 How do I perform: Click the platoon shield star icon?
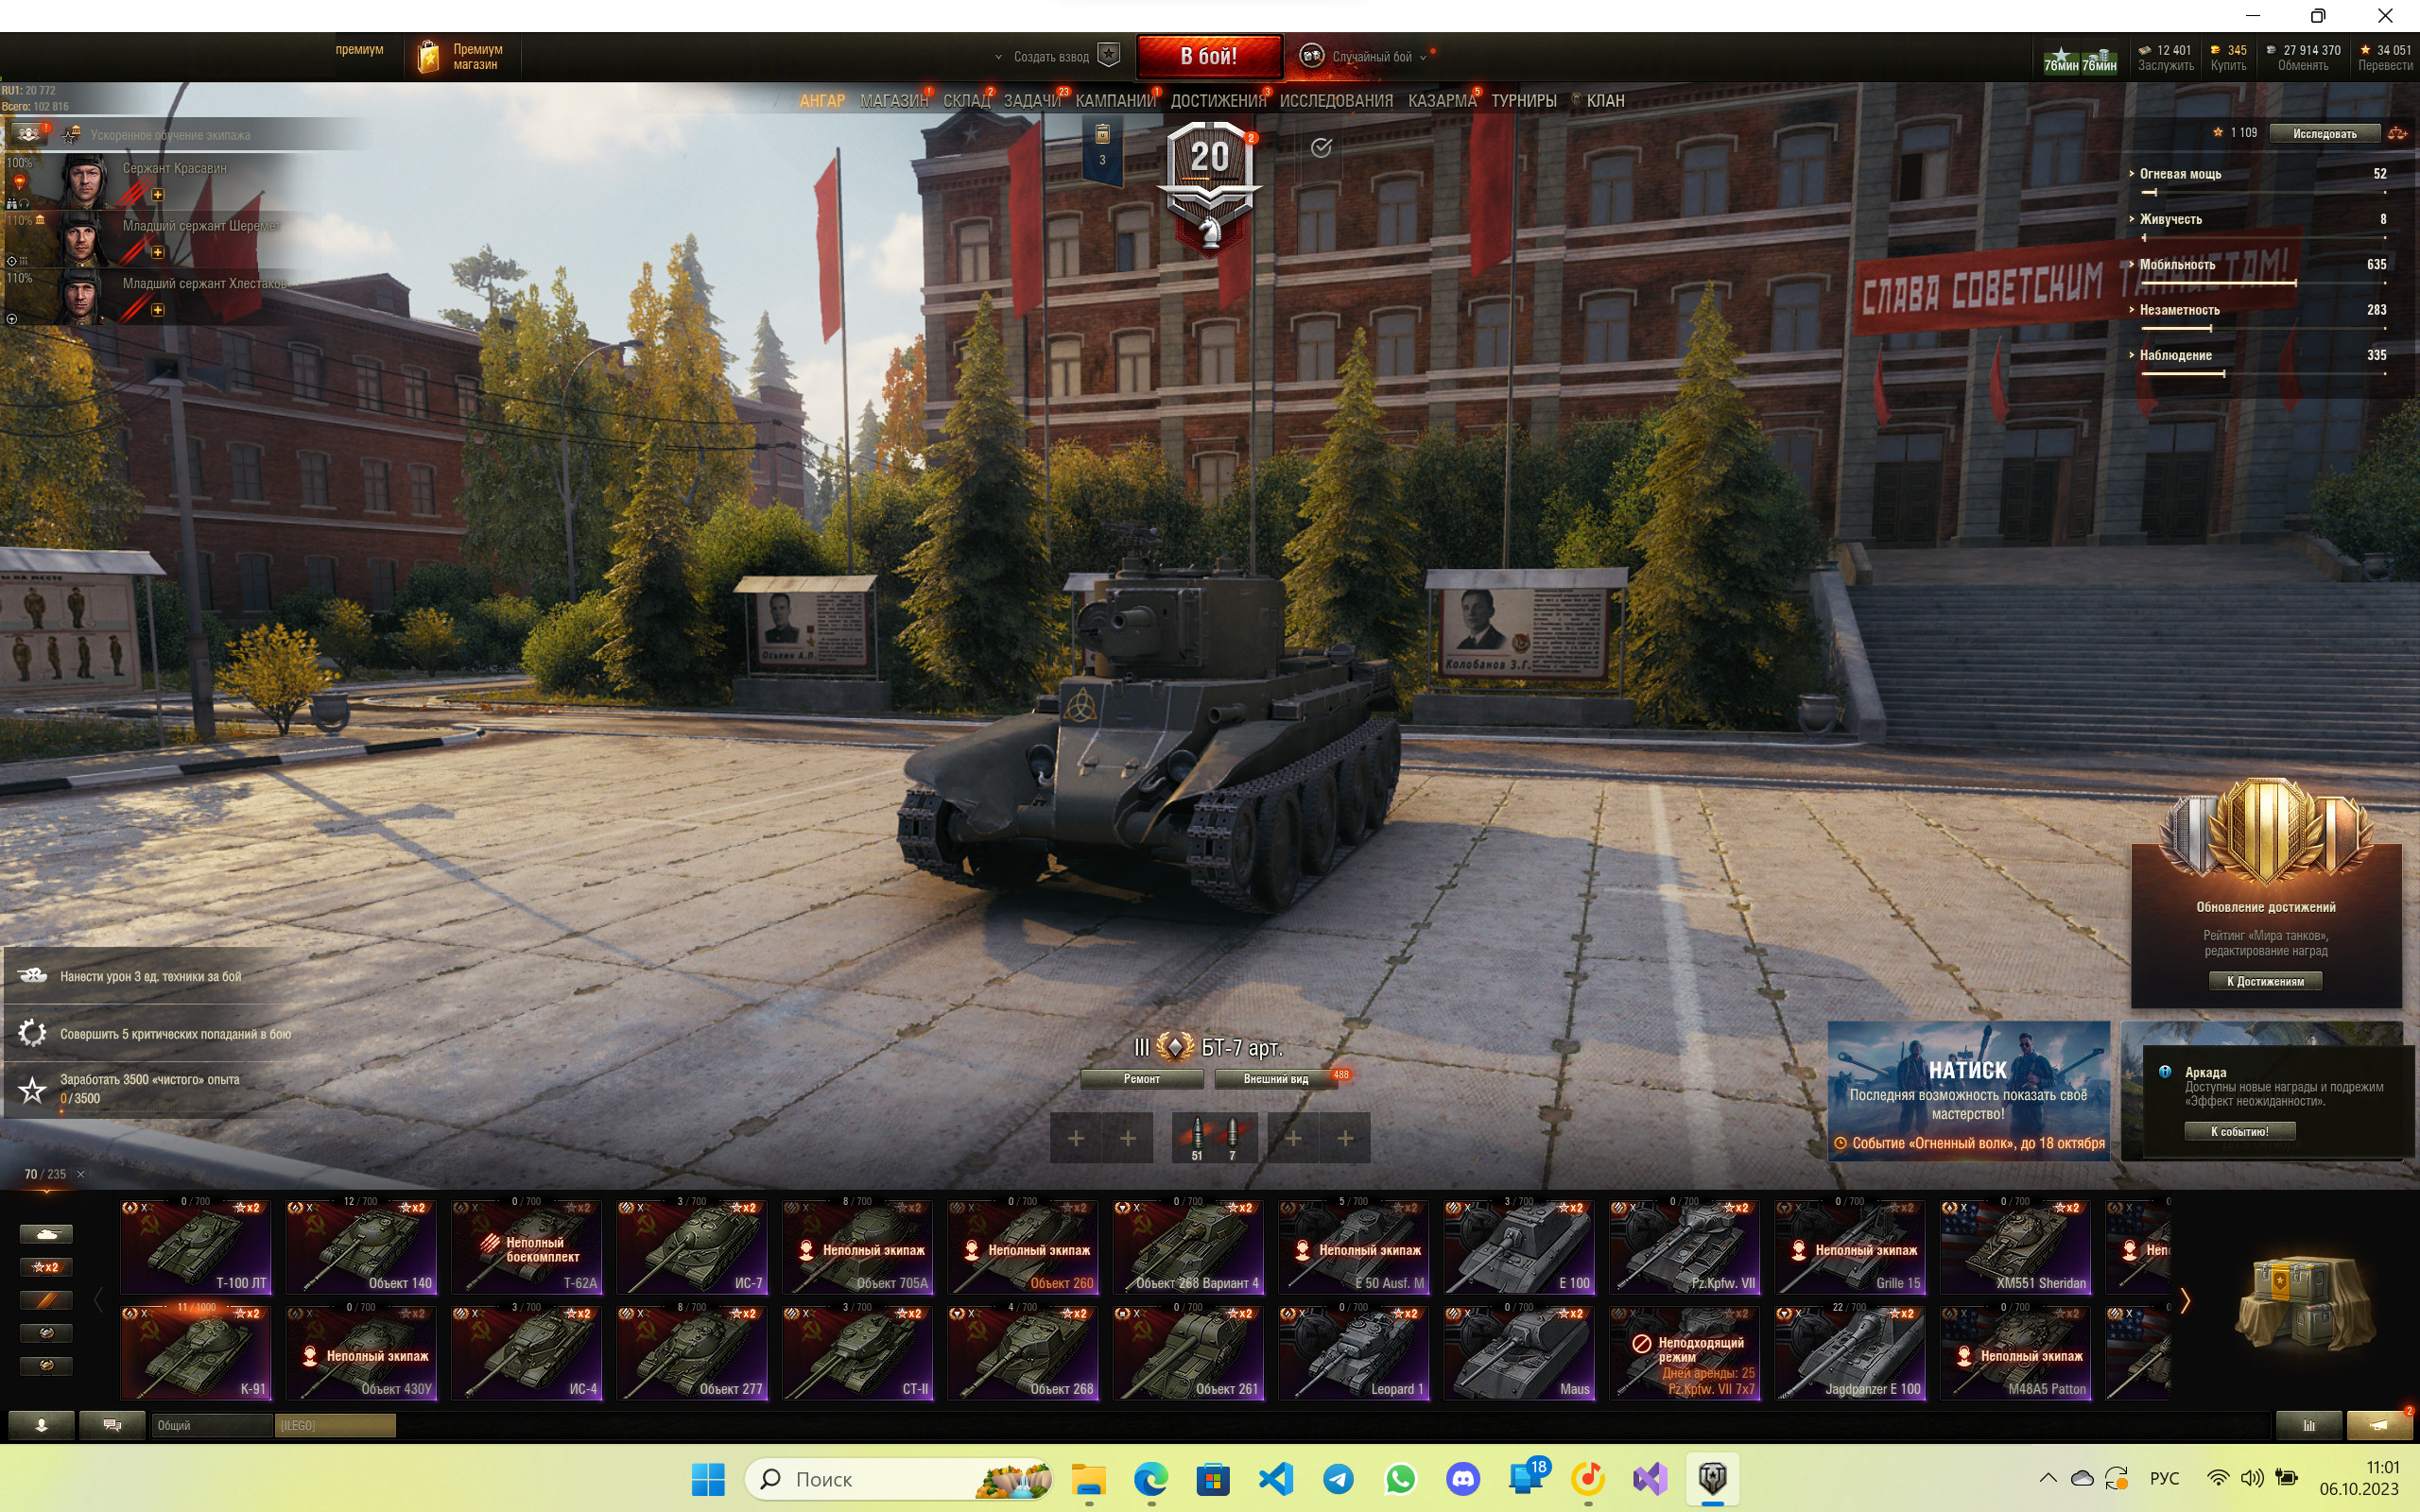click(1108, 56)
